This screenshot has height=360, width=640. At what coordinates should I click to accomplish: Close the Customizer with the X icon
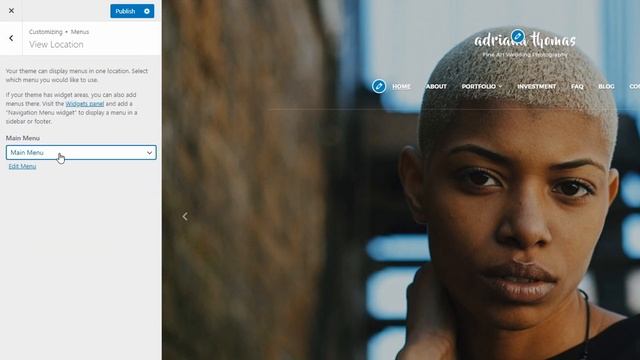(x=11, y=11)
